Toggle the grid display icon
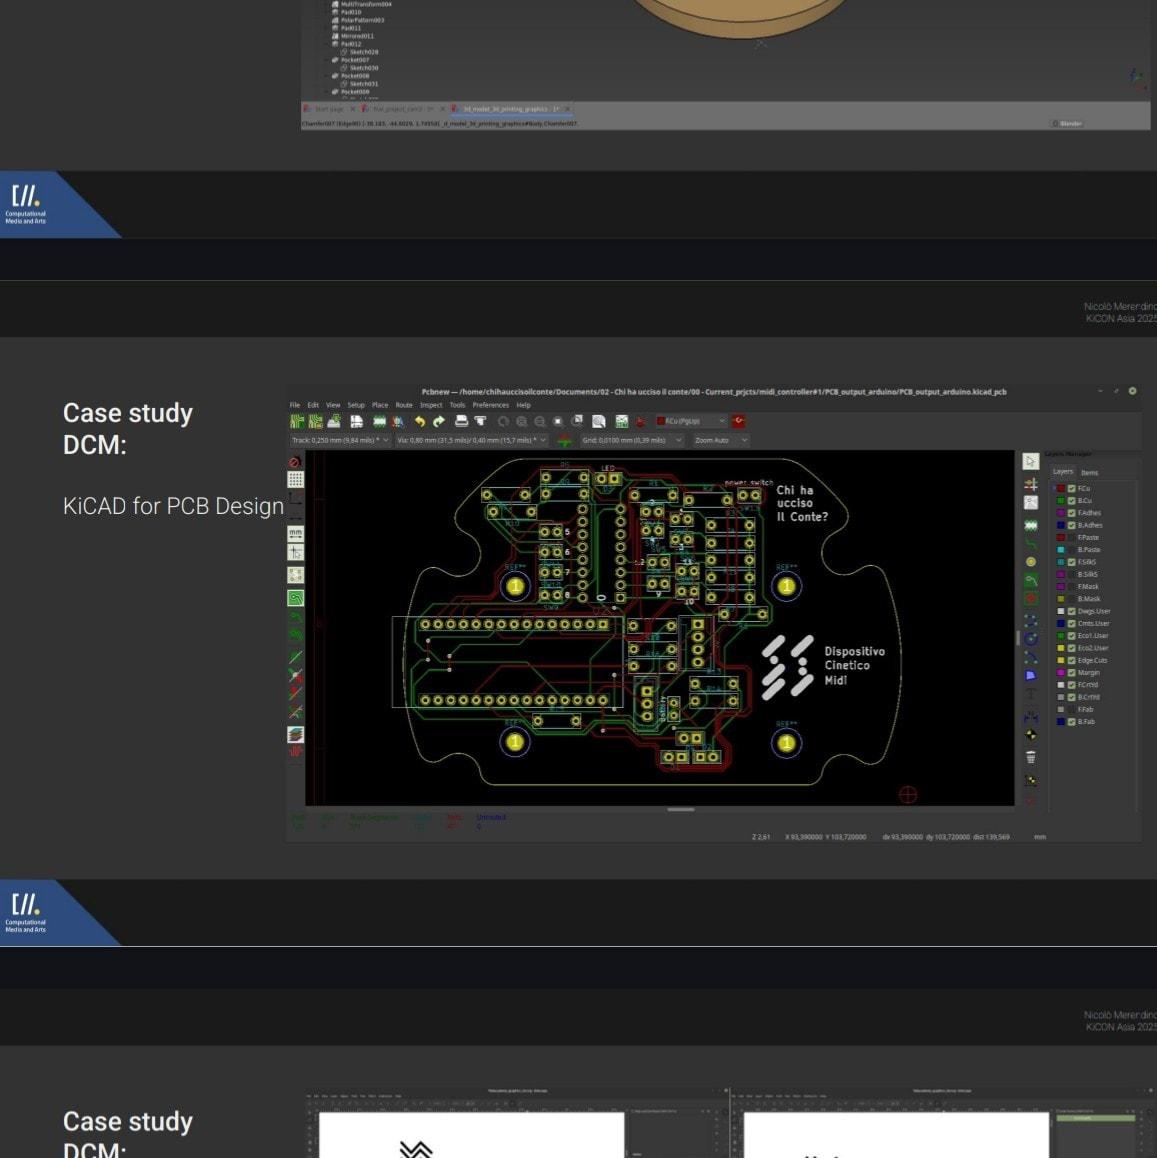 pos(295,480)
